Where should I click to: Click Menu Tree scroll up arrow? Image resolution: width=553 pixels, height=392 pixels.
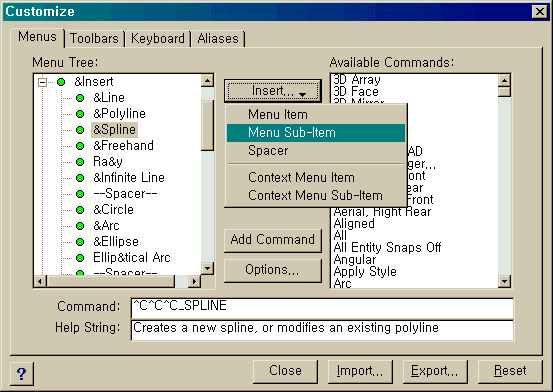(x=207, y=81)
